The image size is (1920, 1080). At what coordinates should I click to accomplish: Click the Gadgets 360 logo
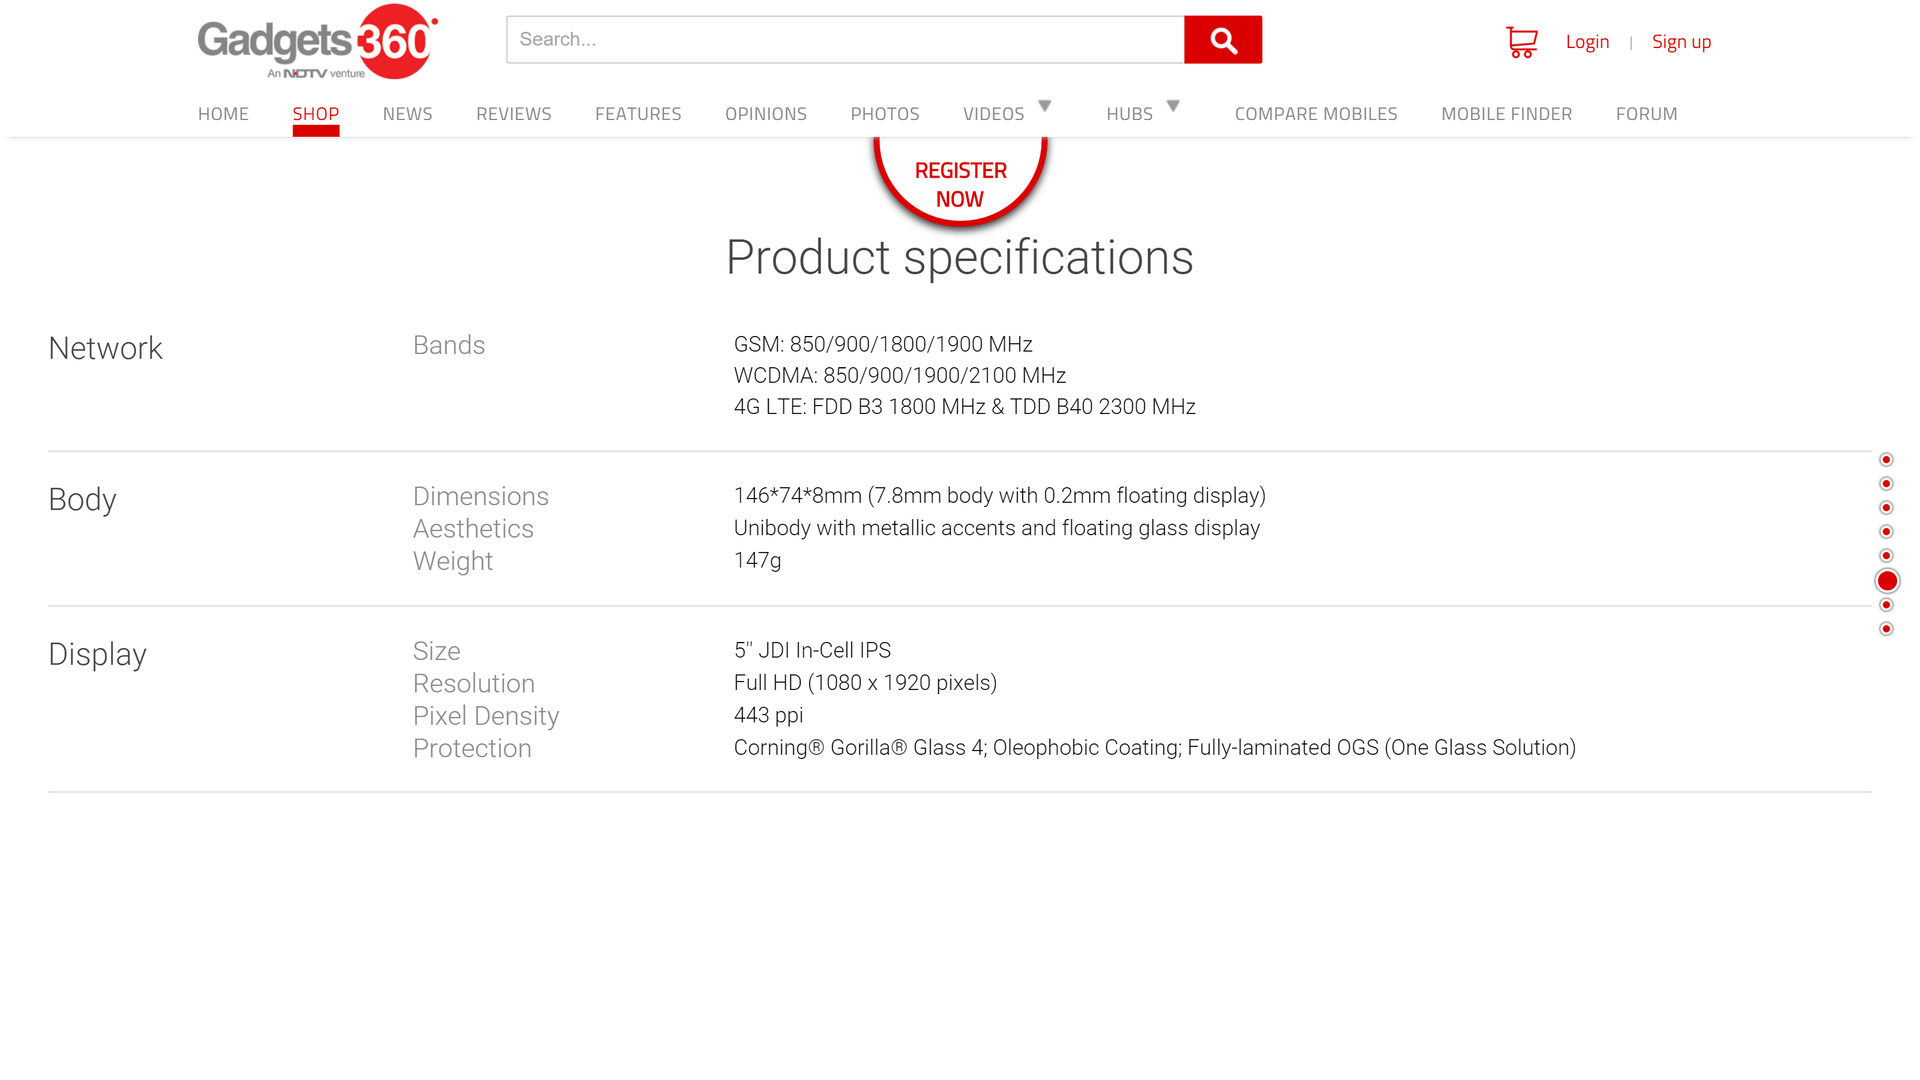pos(317,42)
